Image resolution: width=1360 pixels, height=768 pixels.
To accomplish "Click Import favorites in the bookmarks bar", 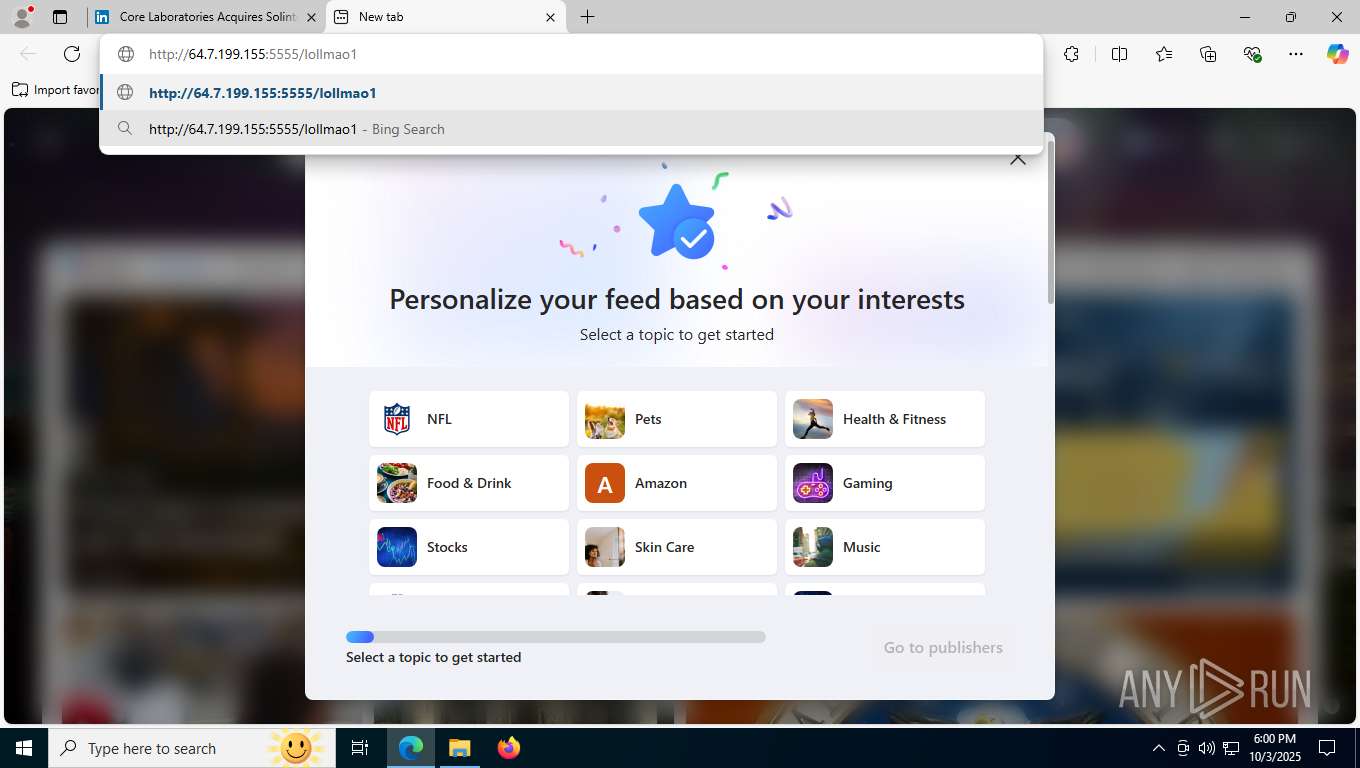I will coord(55,90).
